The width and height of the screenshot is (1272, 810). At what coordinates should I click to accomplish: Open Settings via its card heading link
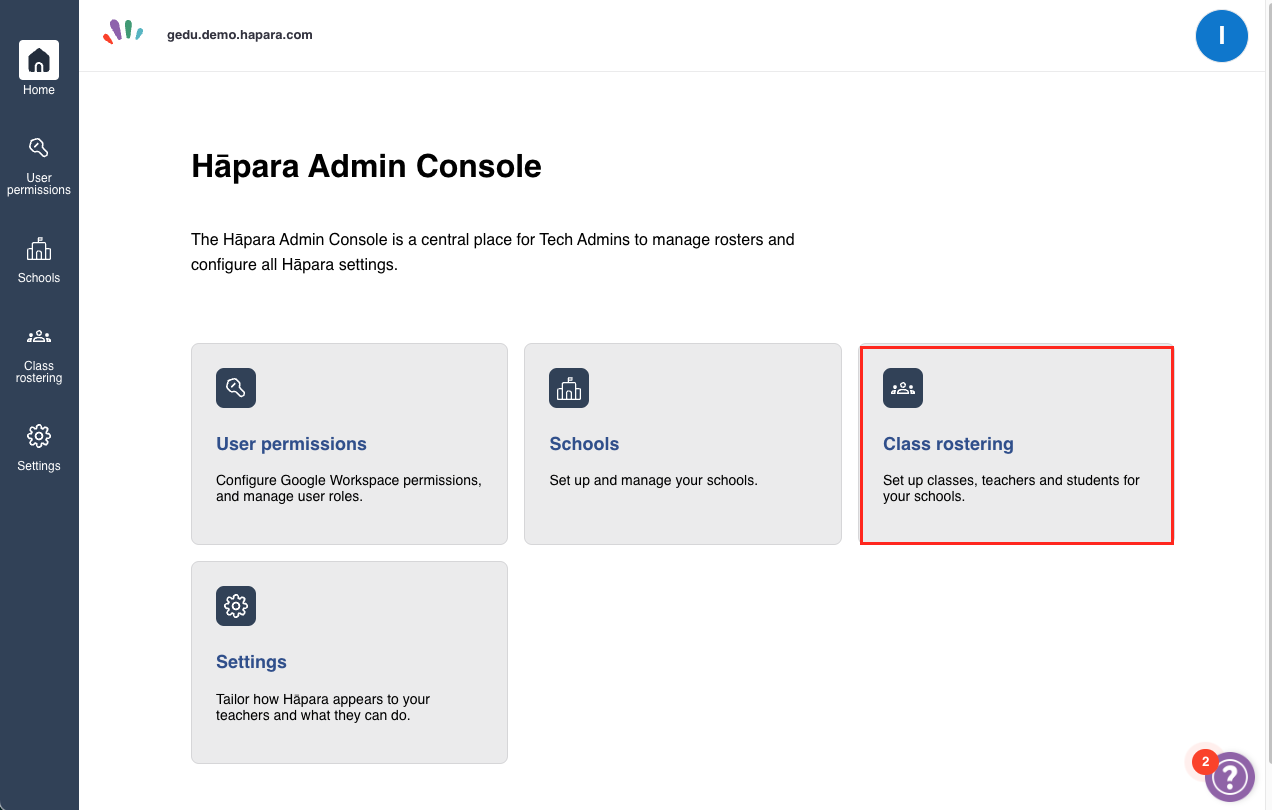pos(251,661)
